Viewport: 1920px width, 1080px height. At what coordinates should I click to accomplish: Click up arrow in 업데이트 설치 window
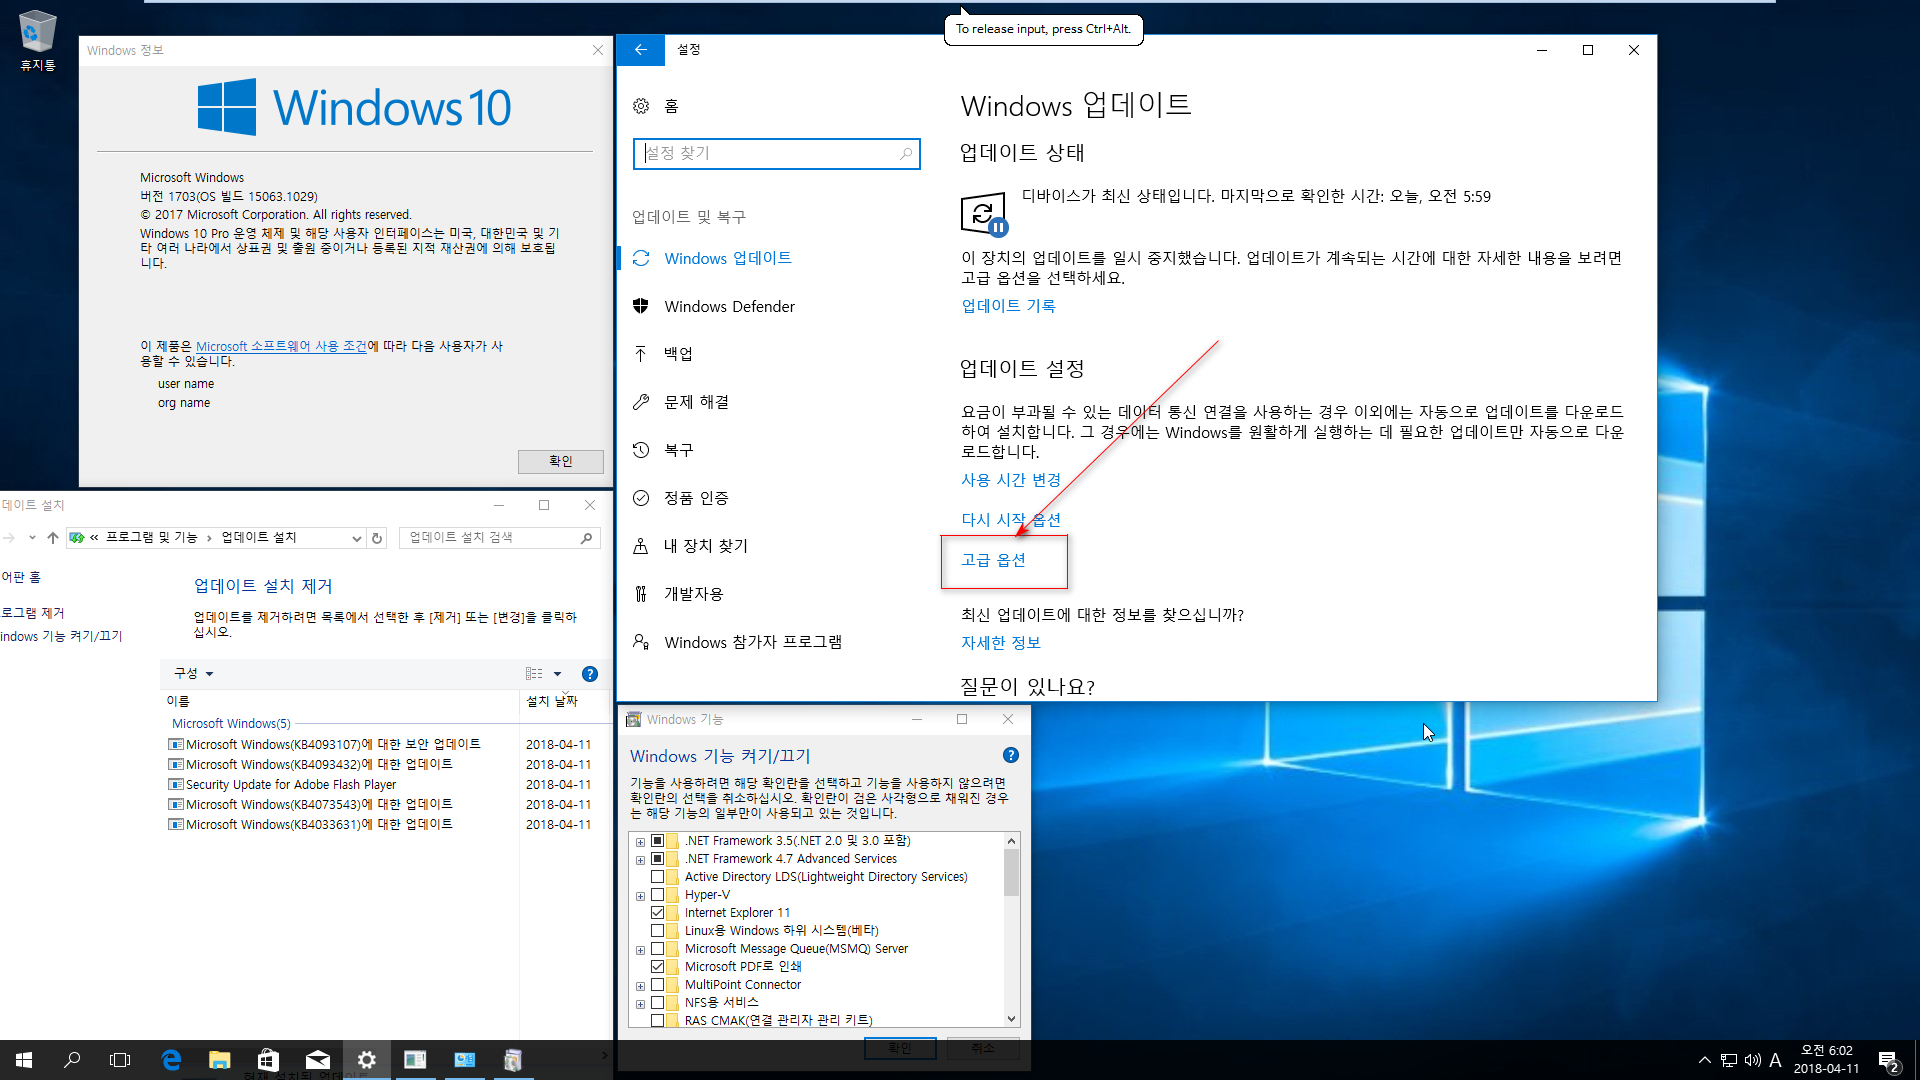[x=53, y=538]
